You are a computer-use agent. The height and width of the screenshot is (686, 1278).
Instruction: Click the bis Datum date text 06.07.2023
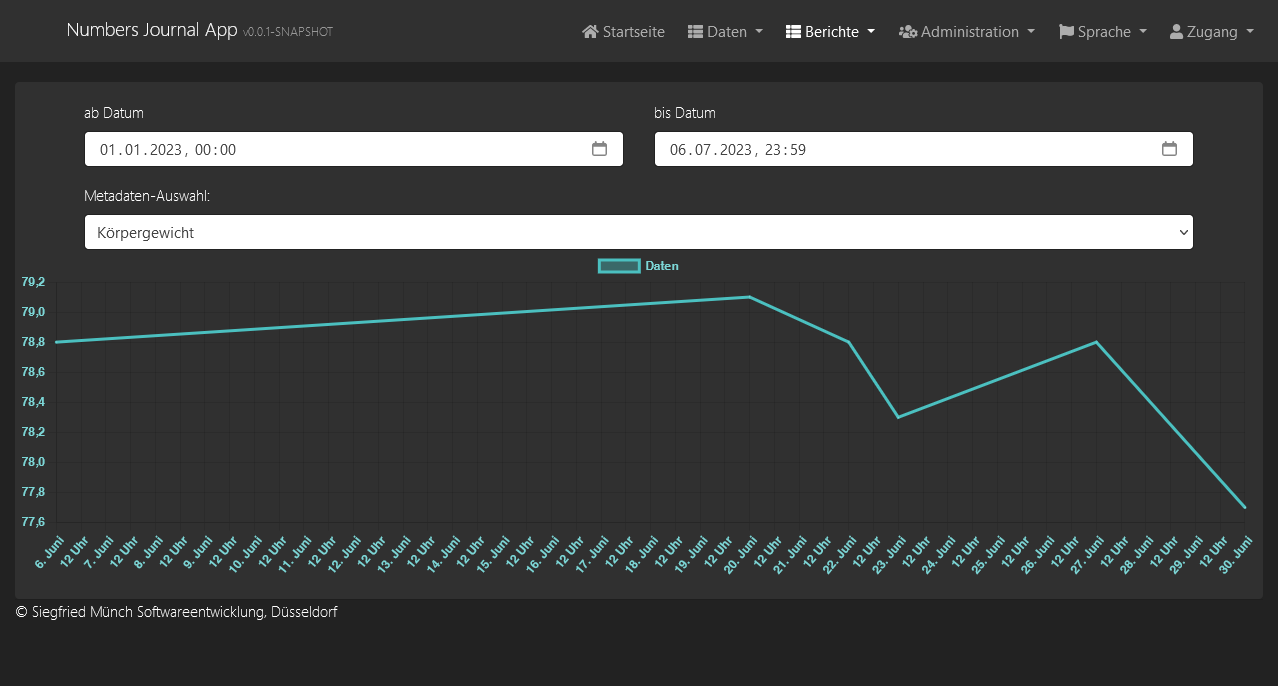tap(710, 150)
